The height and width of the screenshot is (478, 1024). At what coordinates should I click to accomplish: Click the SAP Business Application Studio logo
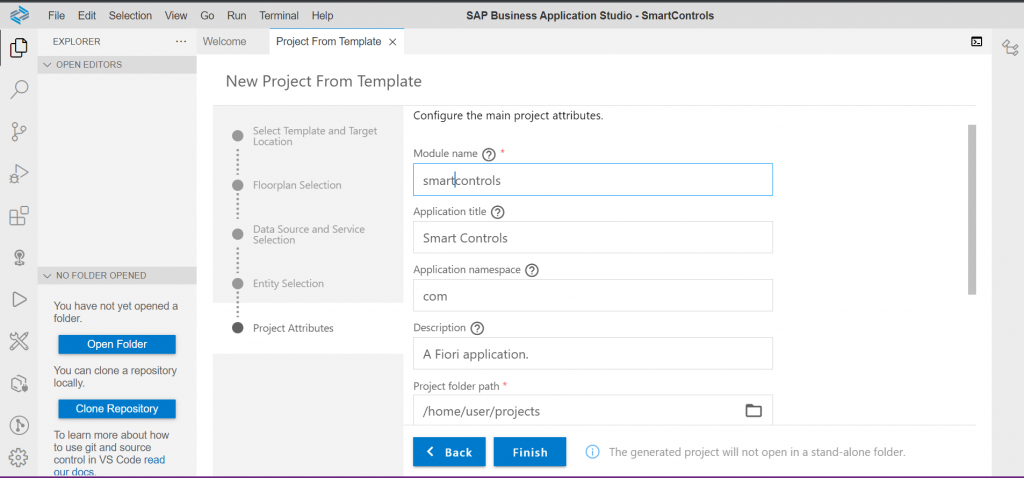click(20, 14)
